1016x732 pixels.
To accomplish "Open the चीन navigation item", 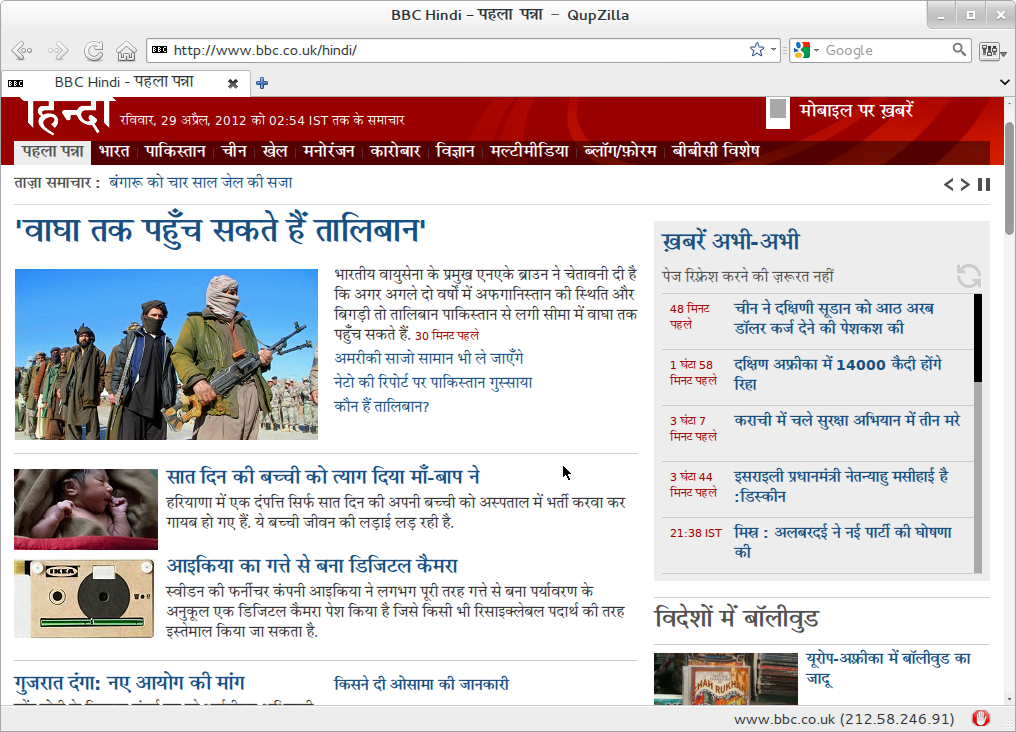I will point(234,152).
